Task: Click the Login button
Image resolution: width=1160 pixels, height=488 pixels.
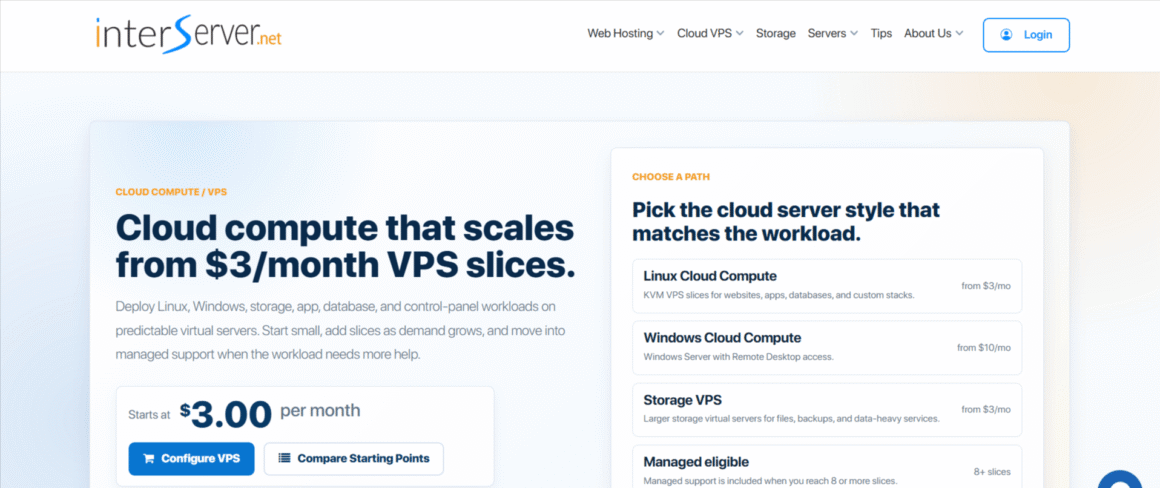Action: [1026, 35]
